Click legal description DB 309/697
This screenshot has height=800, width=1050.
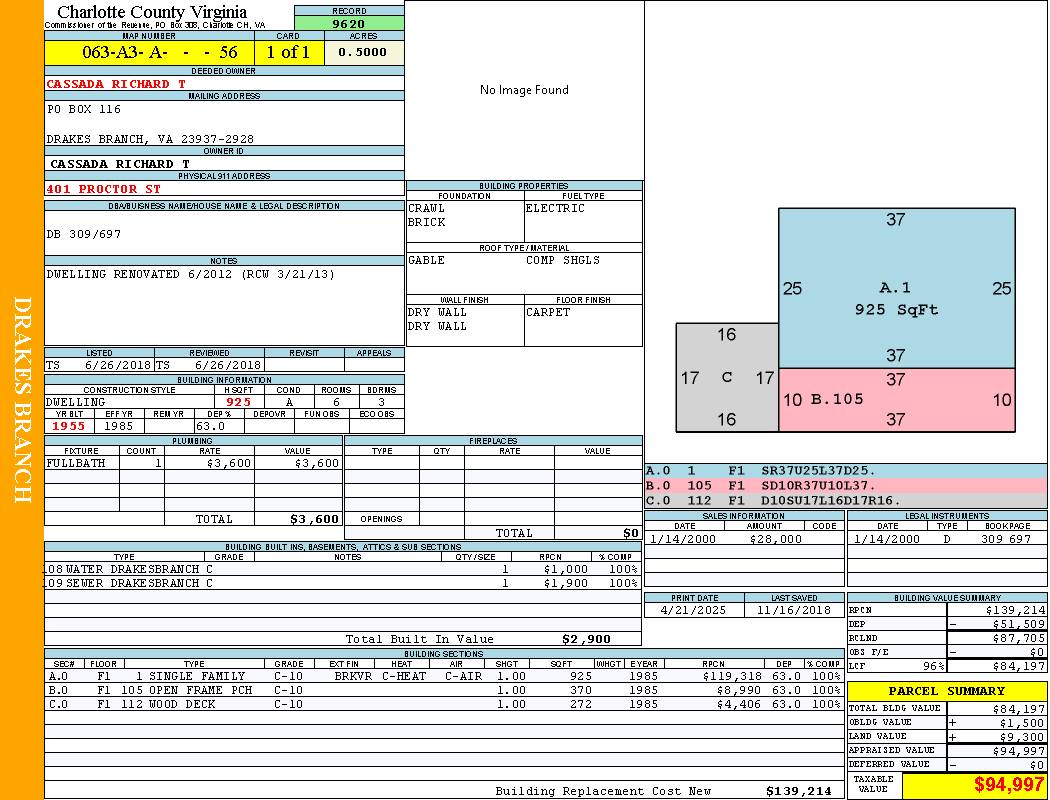84,234
